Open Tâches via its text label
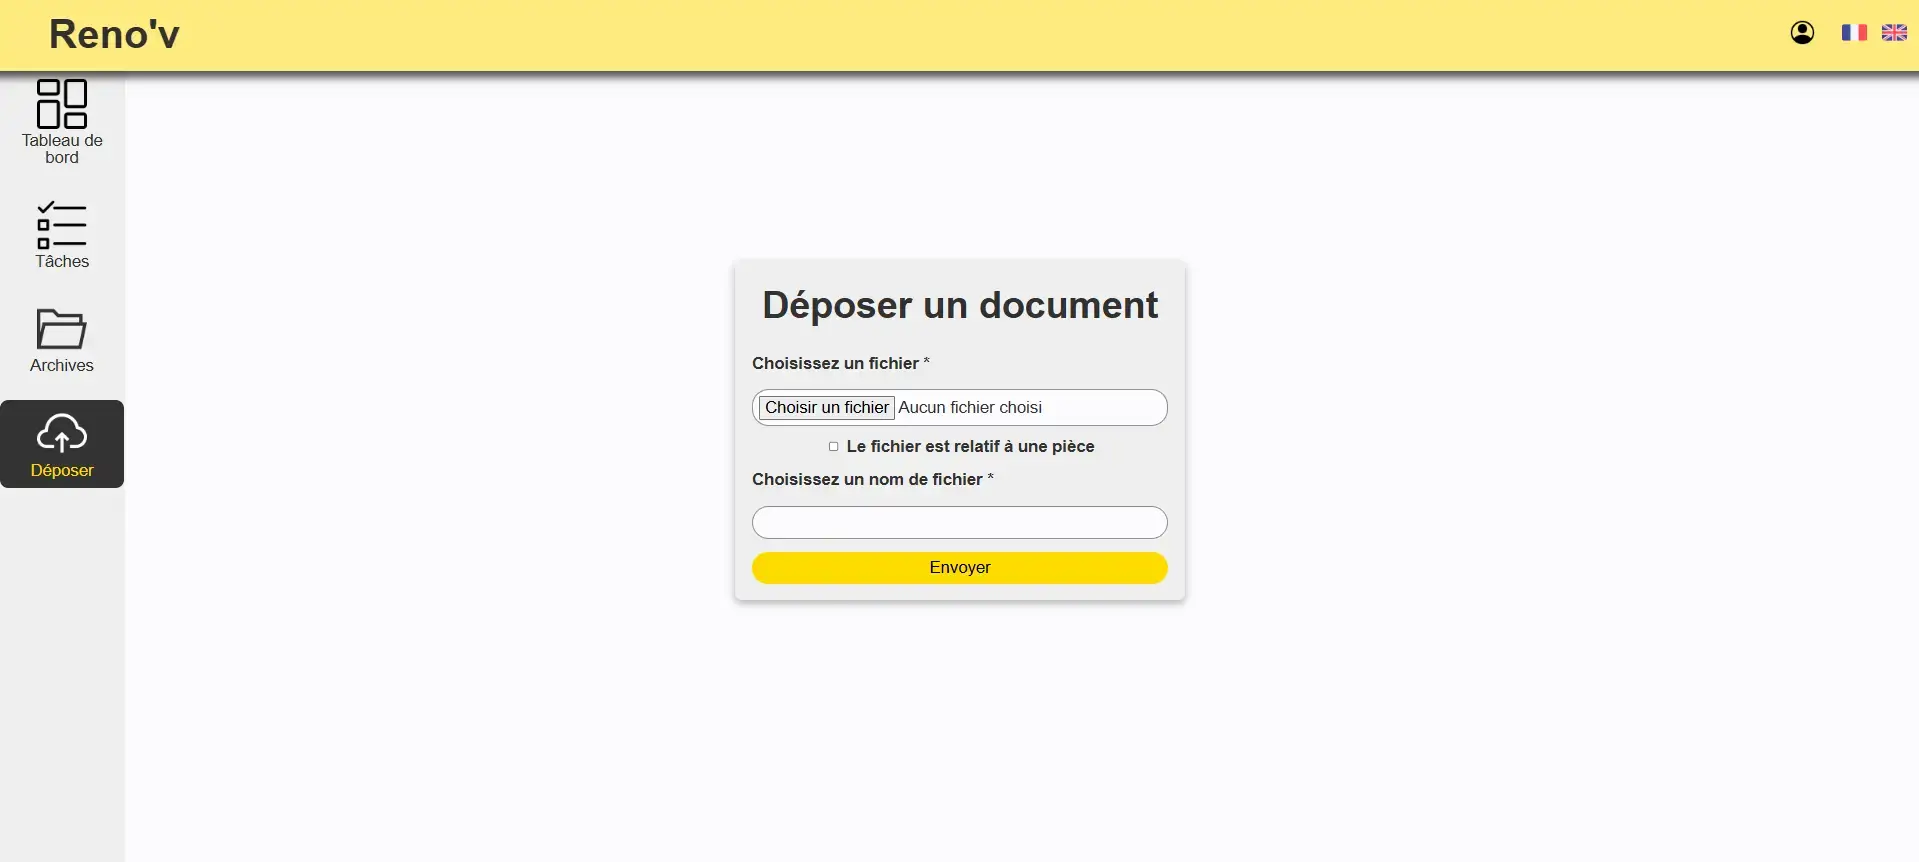This screenshot has width=1919, height=862. coord(62,262)
